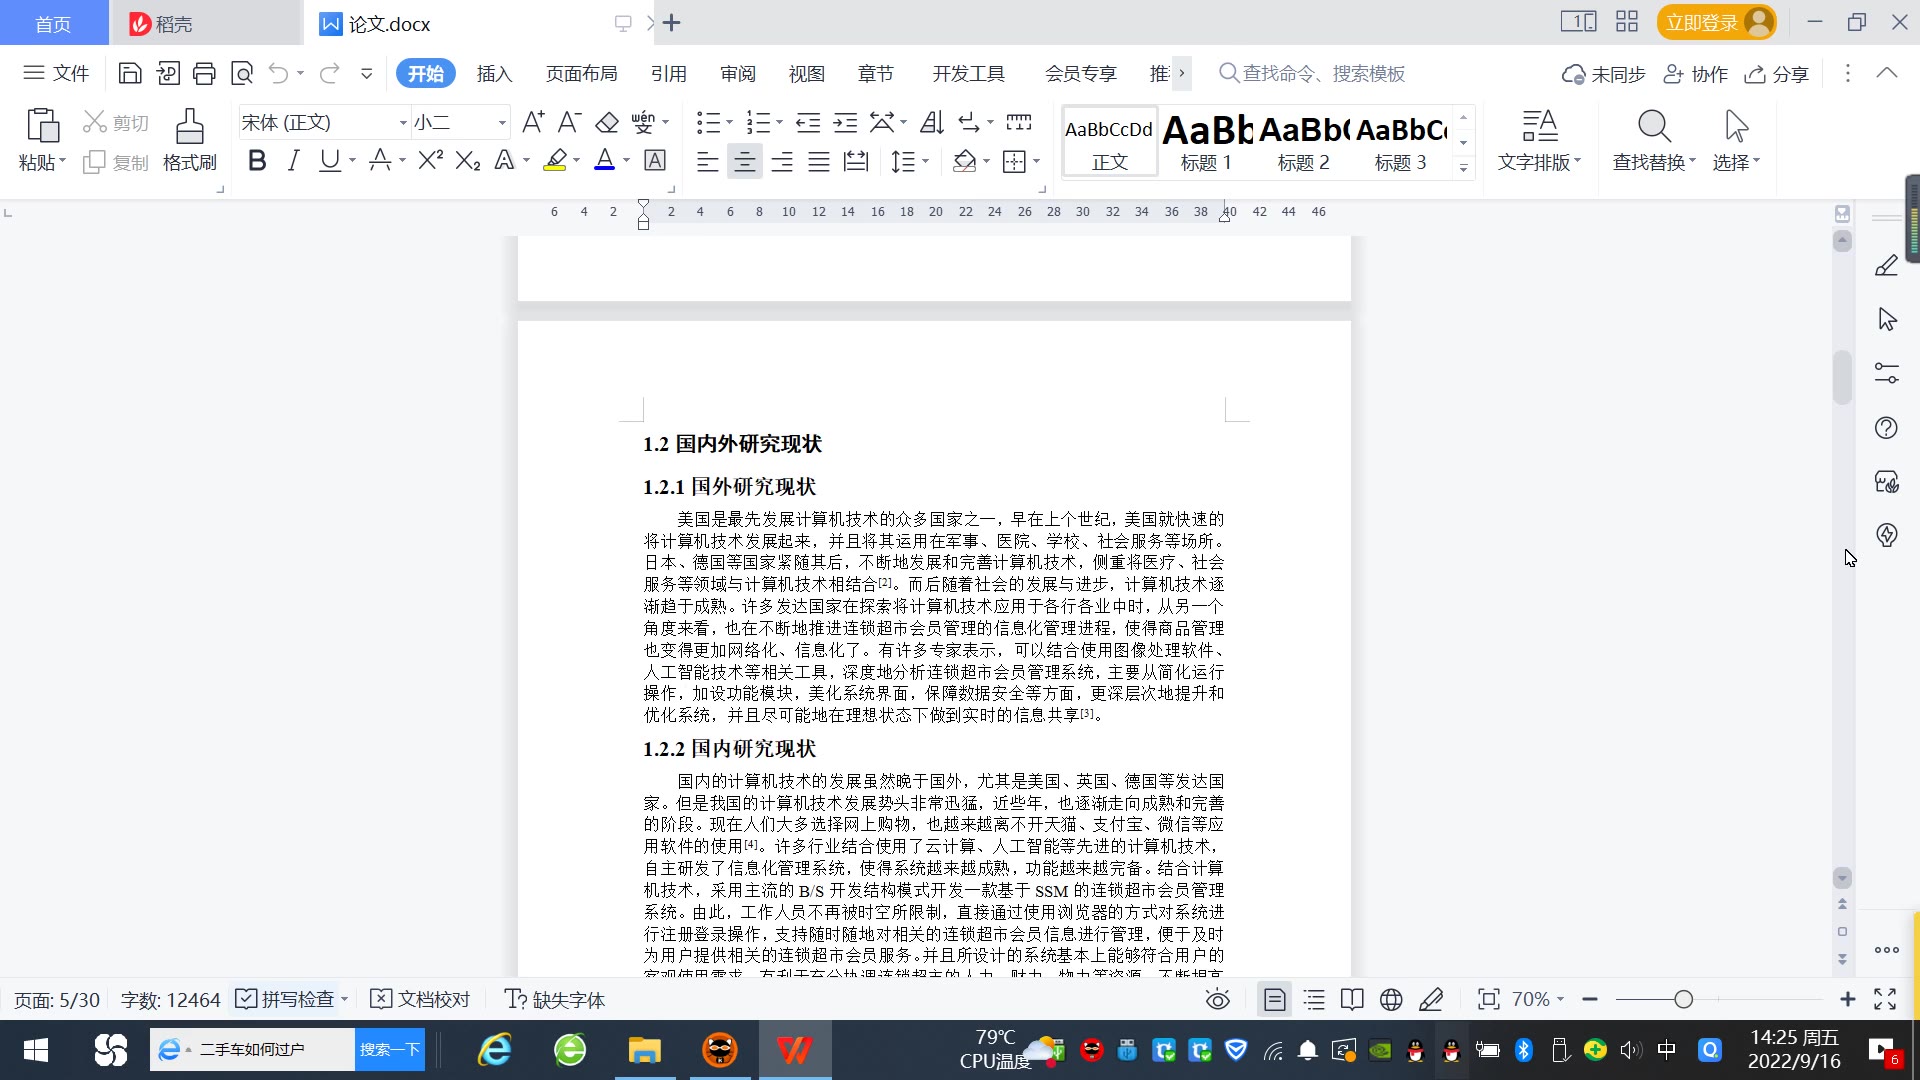Screen dimensions: 1920x1080
Task: Click the Windows Start button
Action: point(36,1050)
